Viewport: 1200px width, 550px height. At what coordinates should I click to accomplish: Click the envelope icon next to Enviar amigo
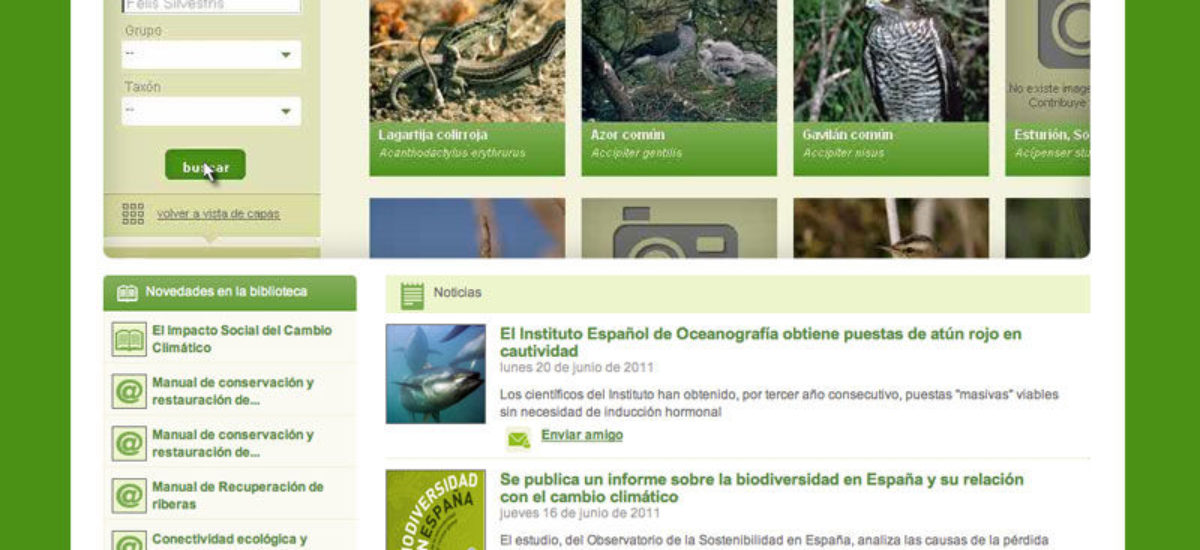(518, 439)
